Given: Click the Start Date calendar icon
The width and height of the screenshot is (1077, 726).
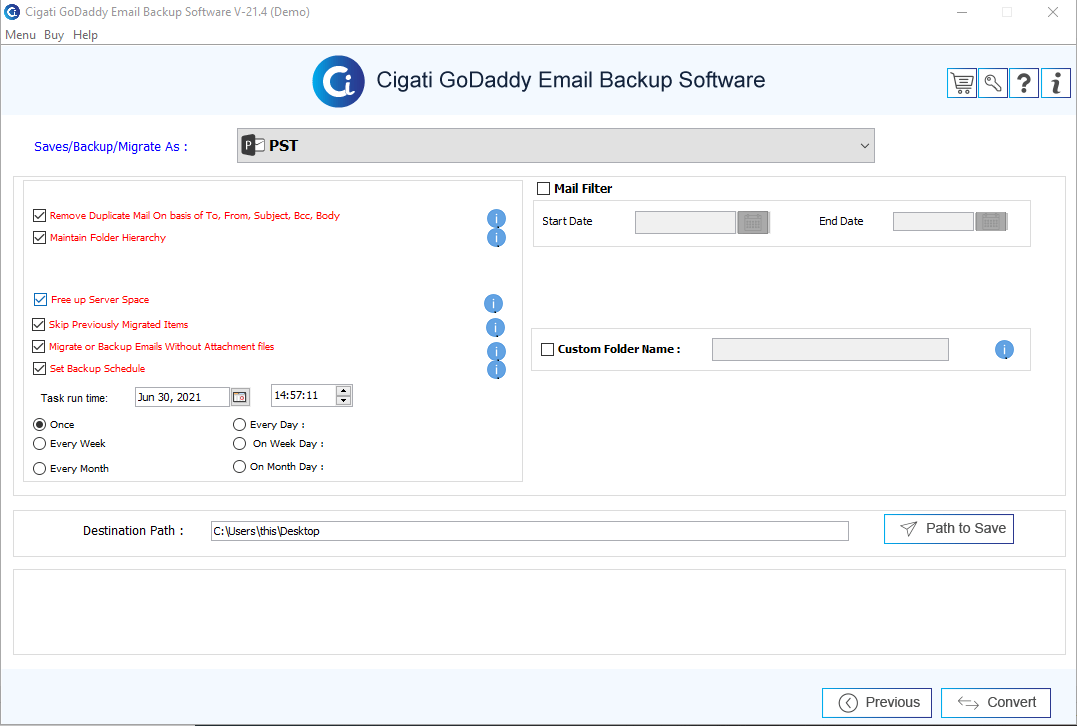Looking at the screenshot, I should (x=753, y=223).
